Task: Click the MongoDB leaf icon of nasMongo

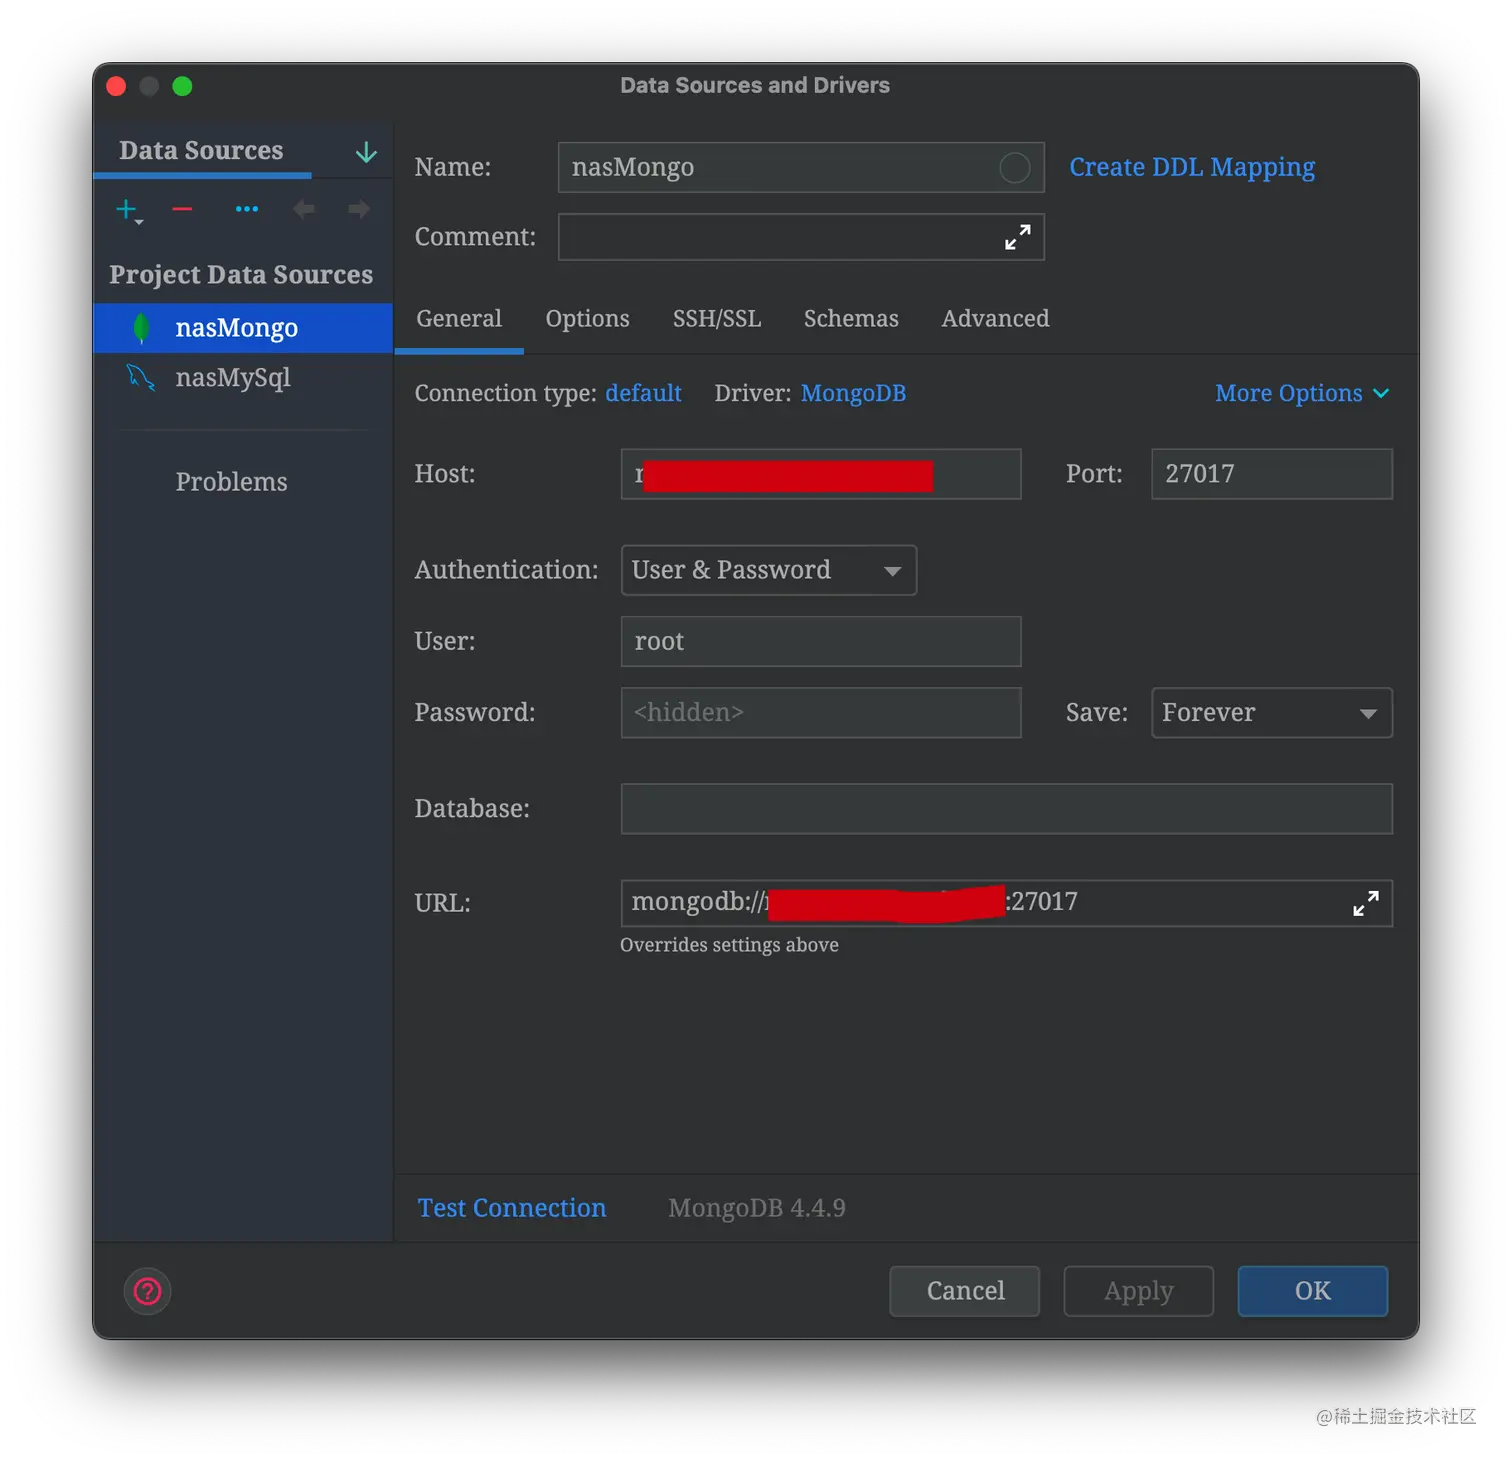Action: (x=142, y=328)
